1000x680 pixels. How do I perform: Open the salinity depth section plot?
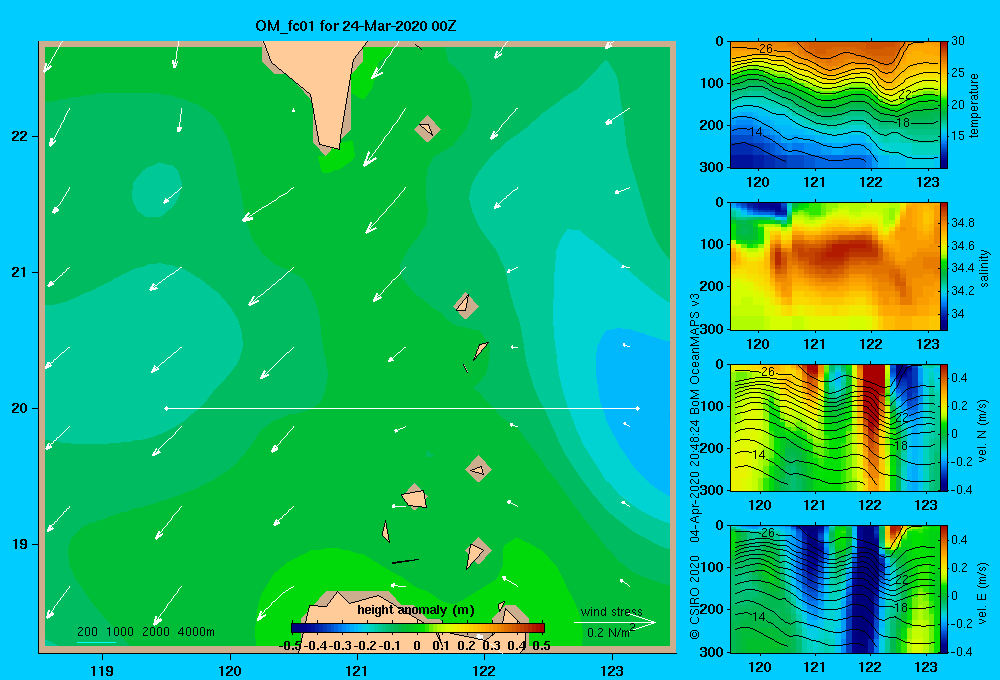[835, 267]
